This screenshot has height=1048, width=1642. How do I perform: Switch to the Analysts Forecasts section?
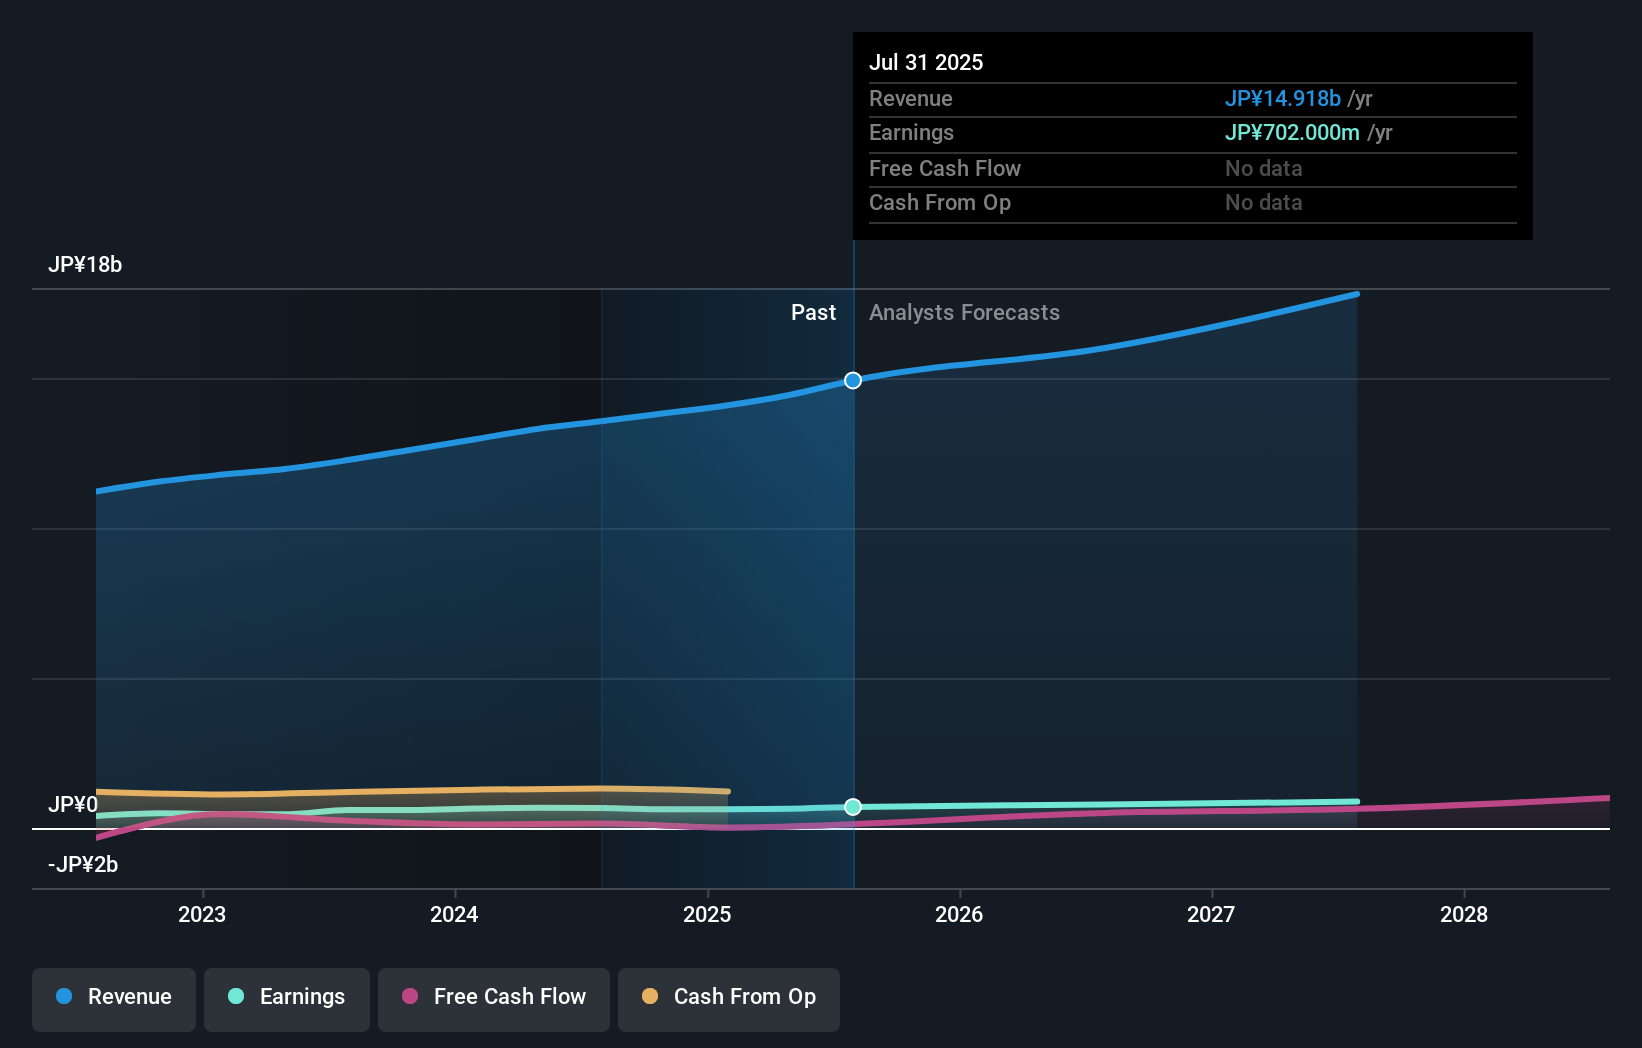point(964,312)
